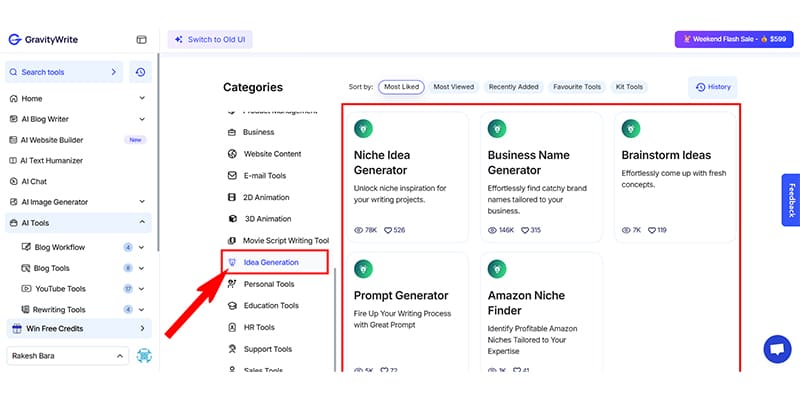Like the Brainstorm Ideas heart icon
Screen dimensions: 800x400
(652, 230)
